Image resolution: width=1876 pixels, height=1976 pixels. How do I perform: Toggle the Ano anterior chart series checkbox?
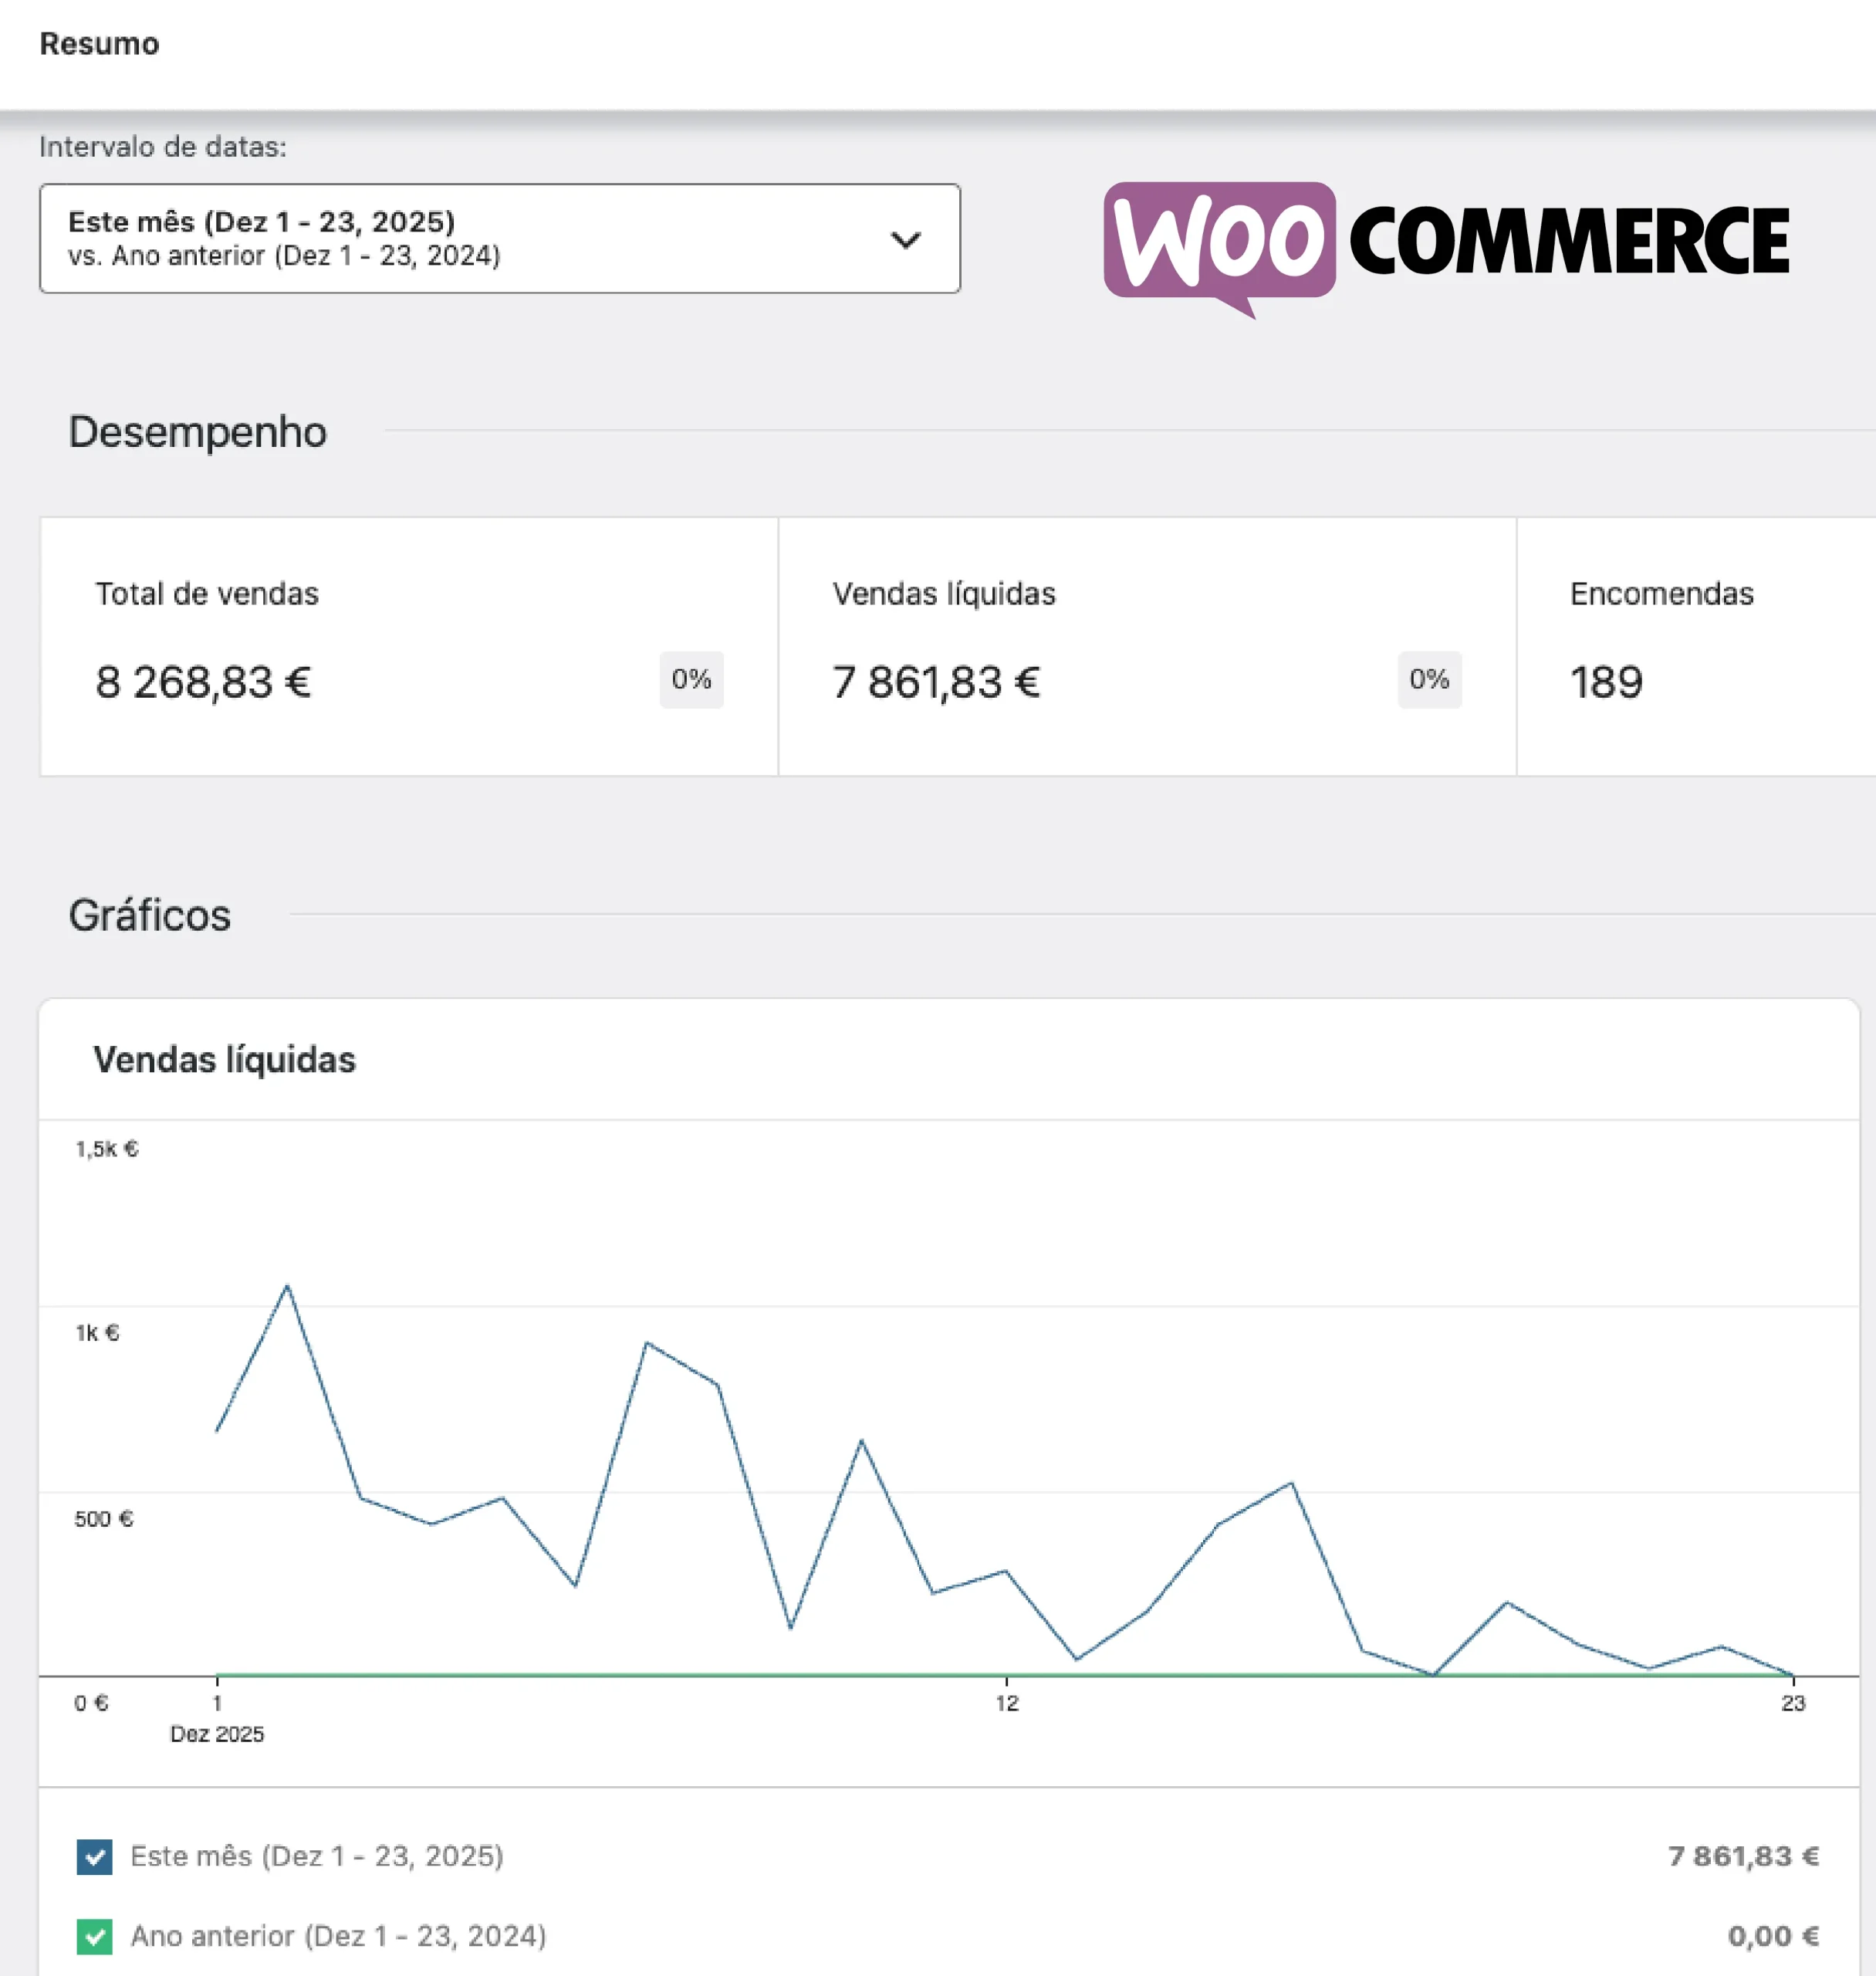coord(95,1937)
